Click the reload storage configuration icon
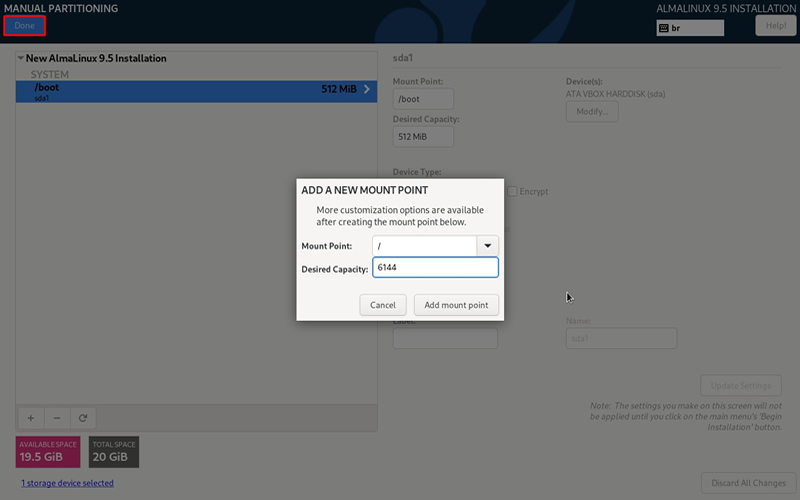 83,418
